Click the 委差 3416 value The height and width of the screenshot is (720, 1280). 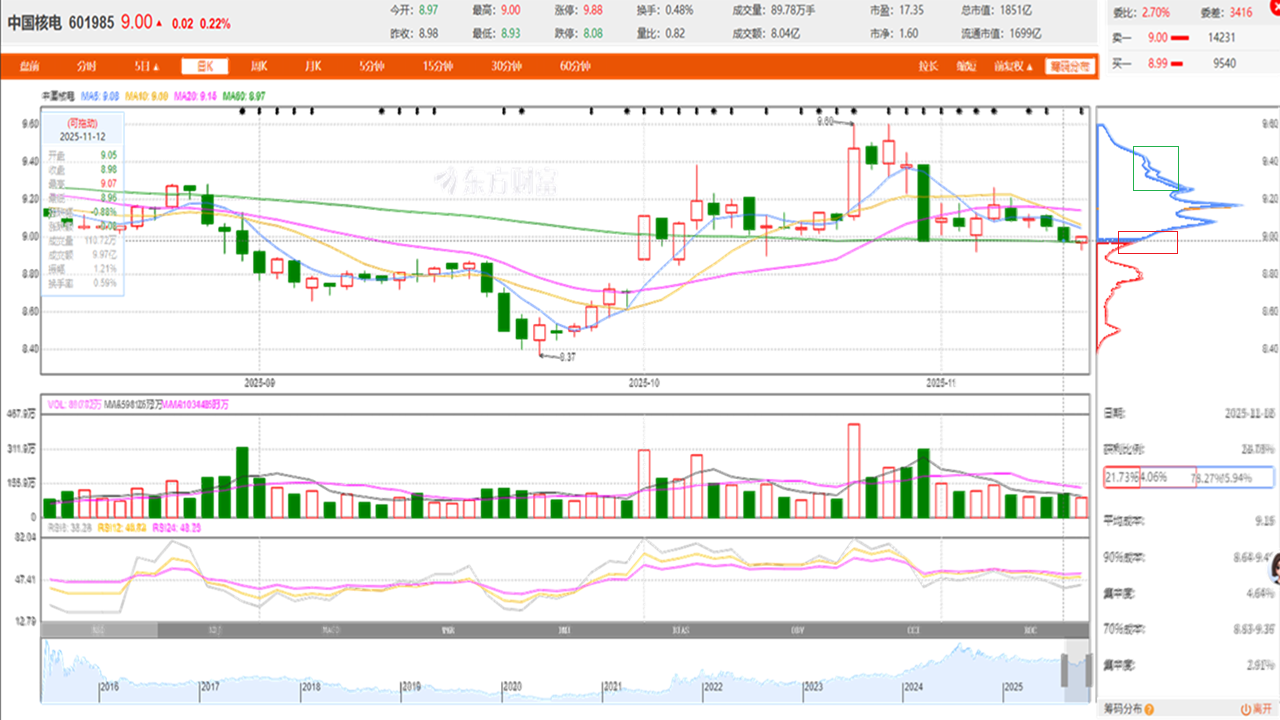coord(1240,13)
